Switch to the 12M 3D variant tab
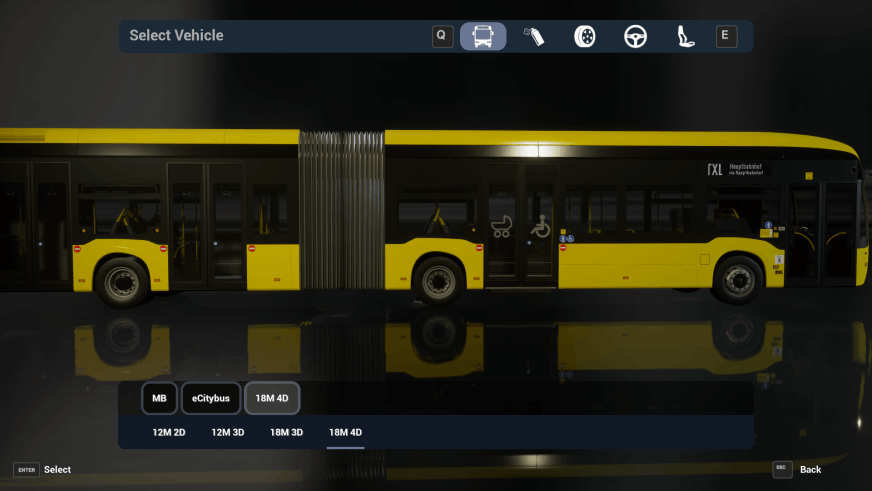Viewport: 872px width, 491px height. [x=228, y=432]
